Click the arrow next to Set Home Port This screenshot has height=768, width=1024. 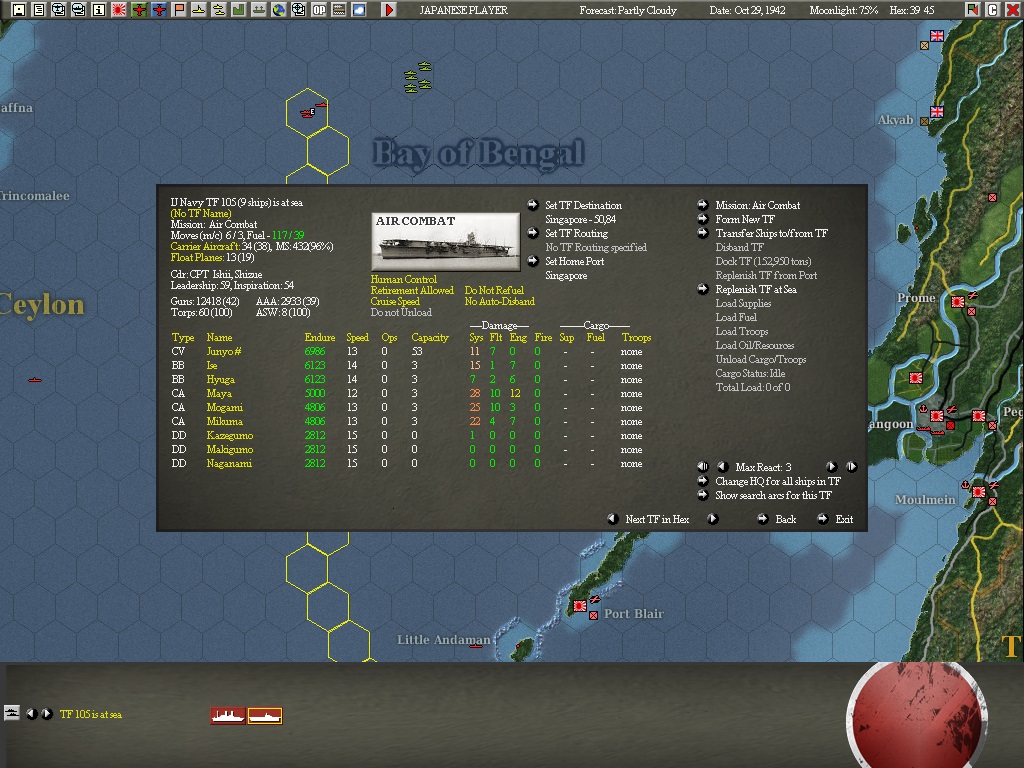(x=533, y=261)
